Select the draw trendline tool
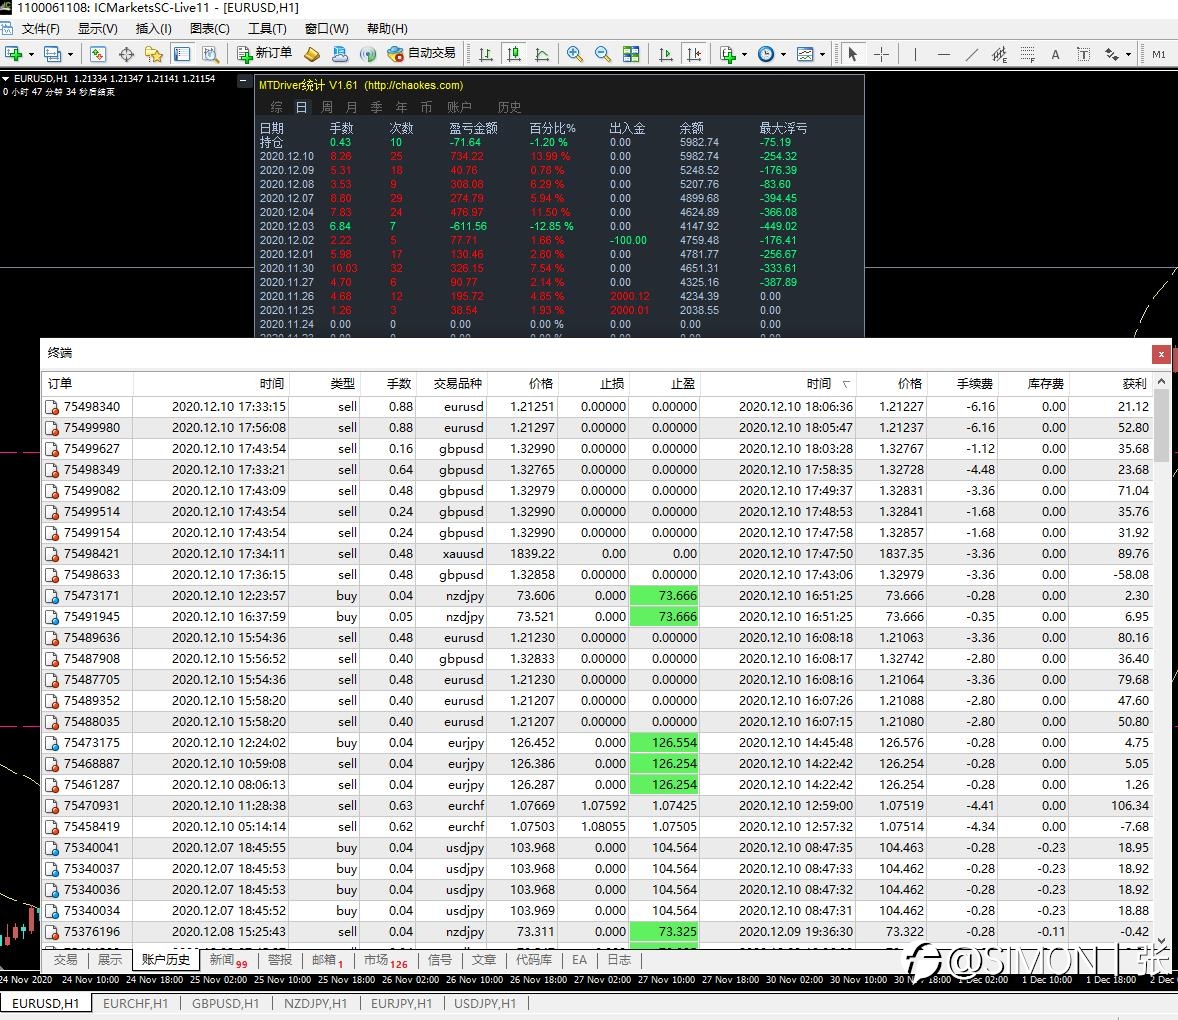 coord(971,54)
